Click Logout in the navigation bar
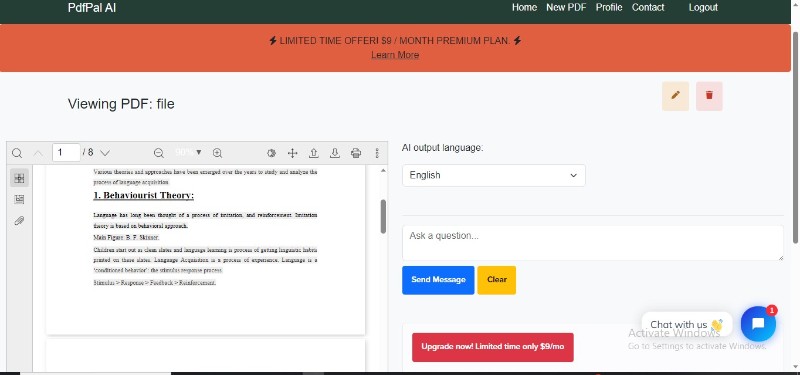The width and height of the screenshot is (800, 375). pos(703,8)
